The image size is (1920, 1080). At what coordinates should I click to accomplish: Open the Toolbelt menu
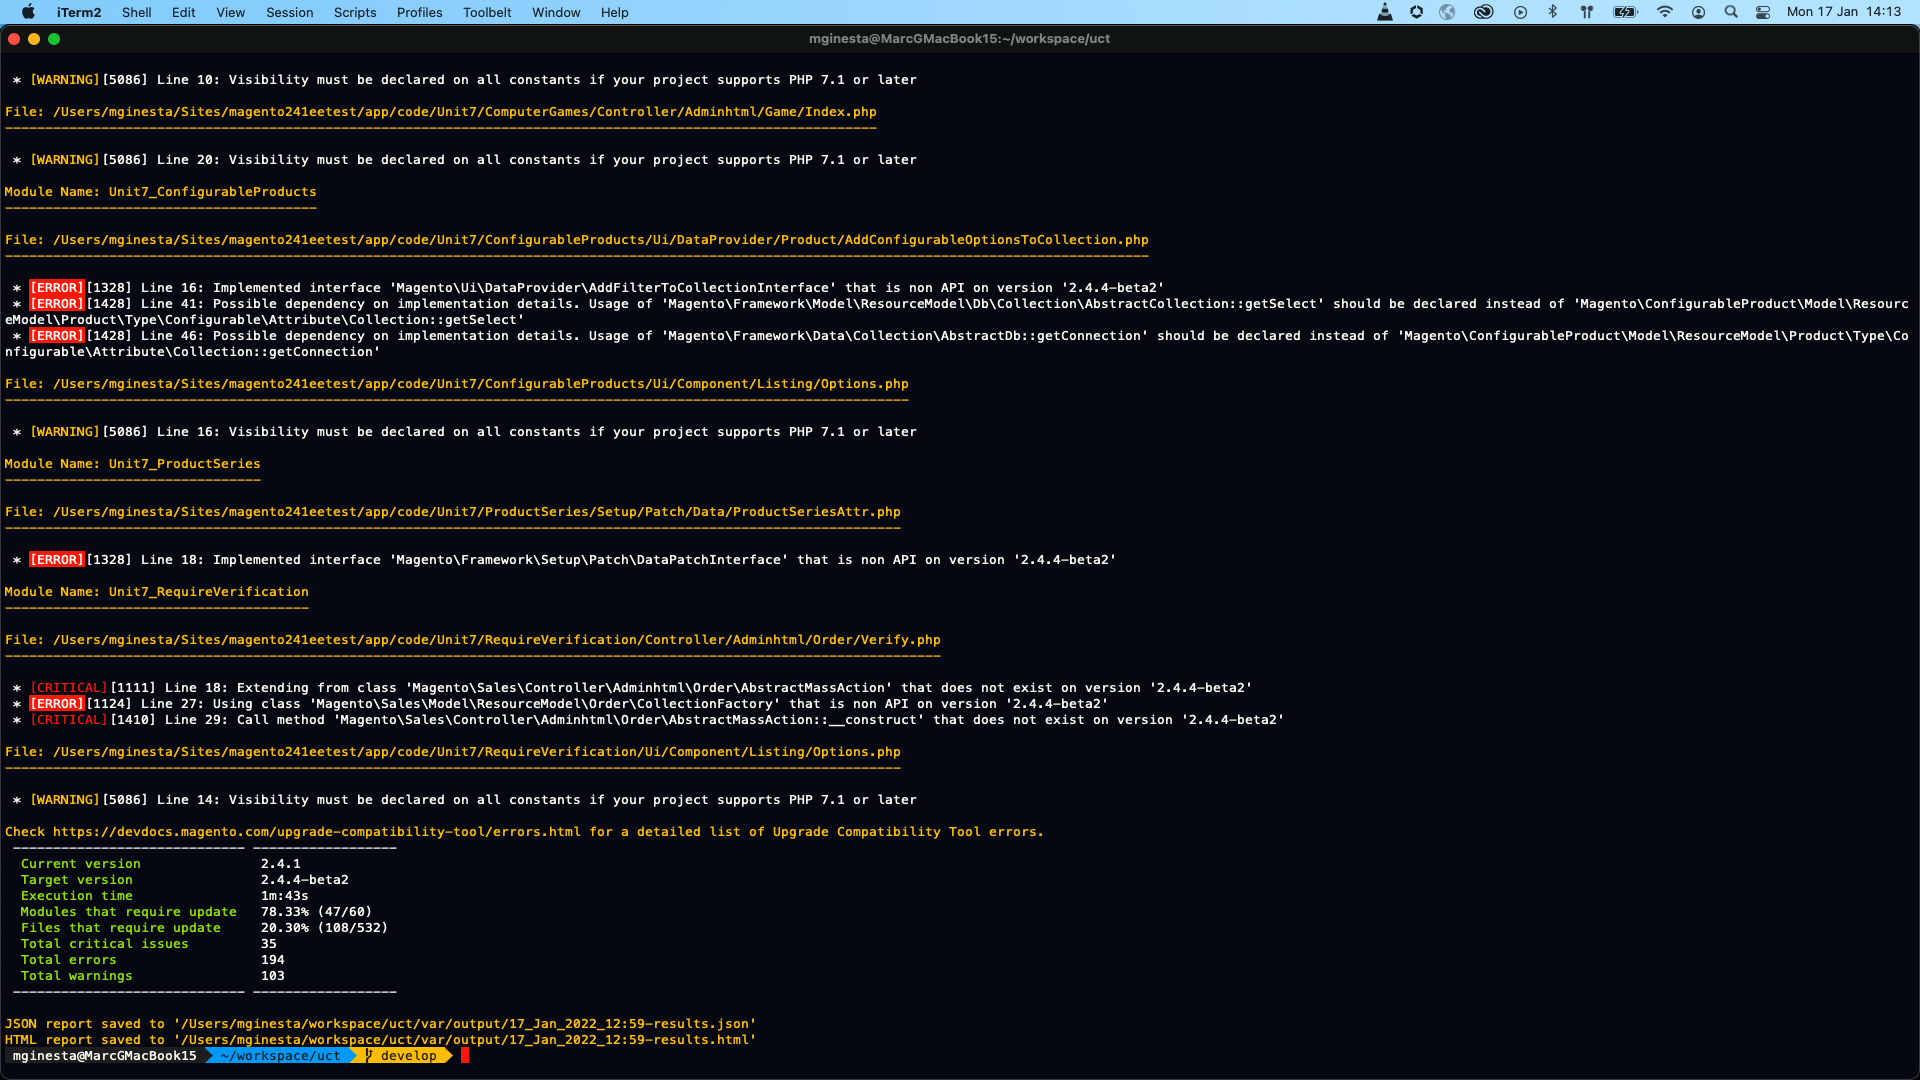coord(486,12)
